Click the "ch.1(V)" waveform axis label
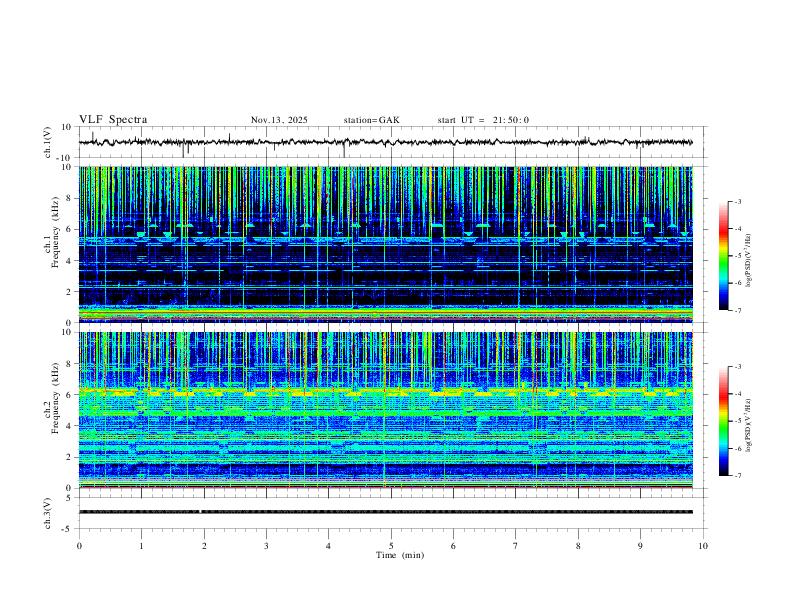This screenshot has width=792, height=612. click(48, 142)
